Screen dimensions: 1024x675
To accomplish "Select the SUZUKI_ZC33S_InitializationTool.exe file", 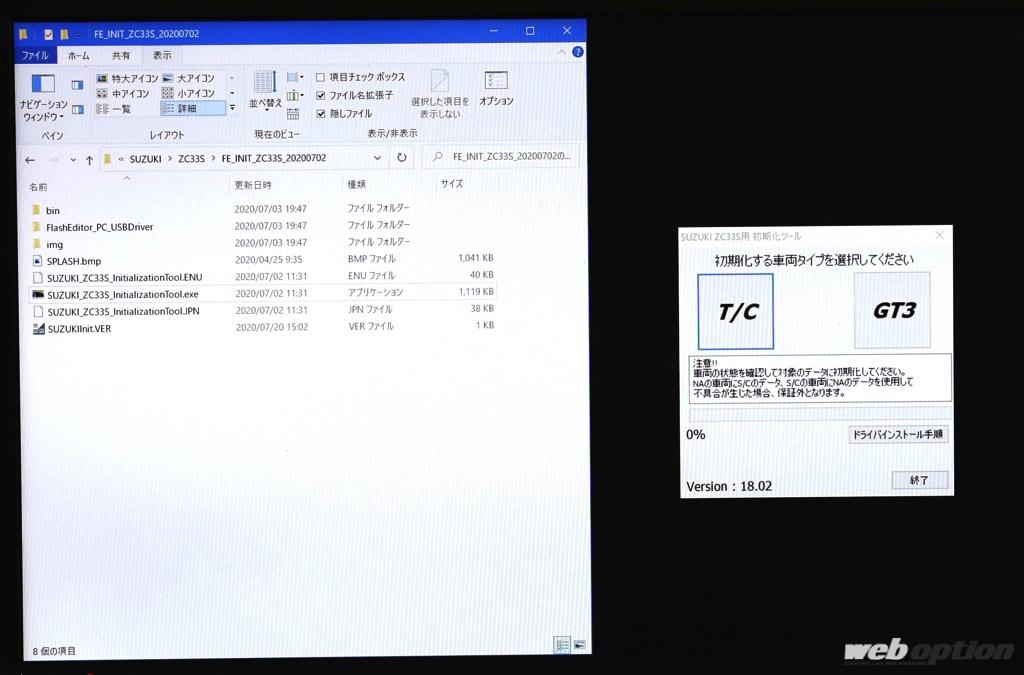I will coord(123,294).
